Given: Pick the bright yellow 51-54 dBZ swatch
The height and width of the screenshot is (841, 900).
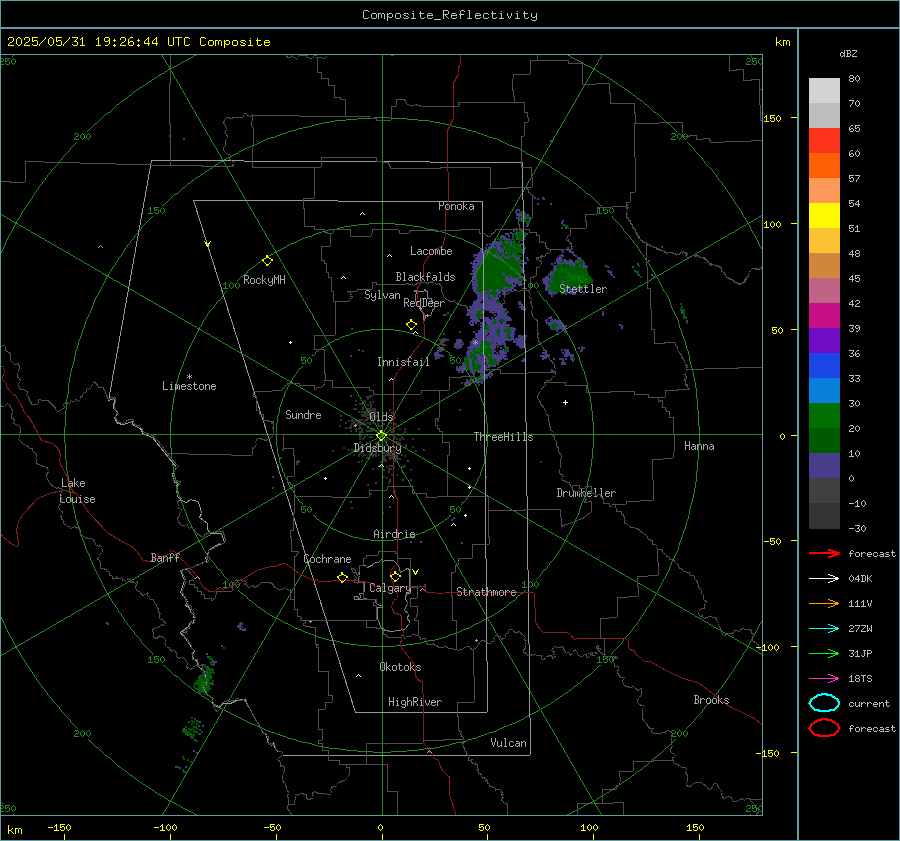Looking at the screenshot, I should click(824, 216).
